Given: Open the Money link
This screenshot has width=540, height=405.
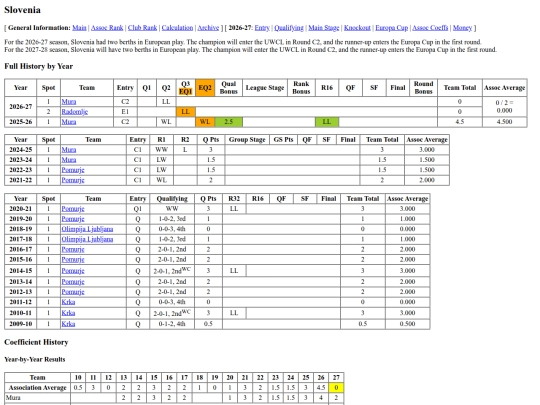Looking at the screenshot, I should point(462,28).
